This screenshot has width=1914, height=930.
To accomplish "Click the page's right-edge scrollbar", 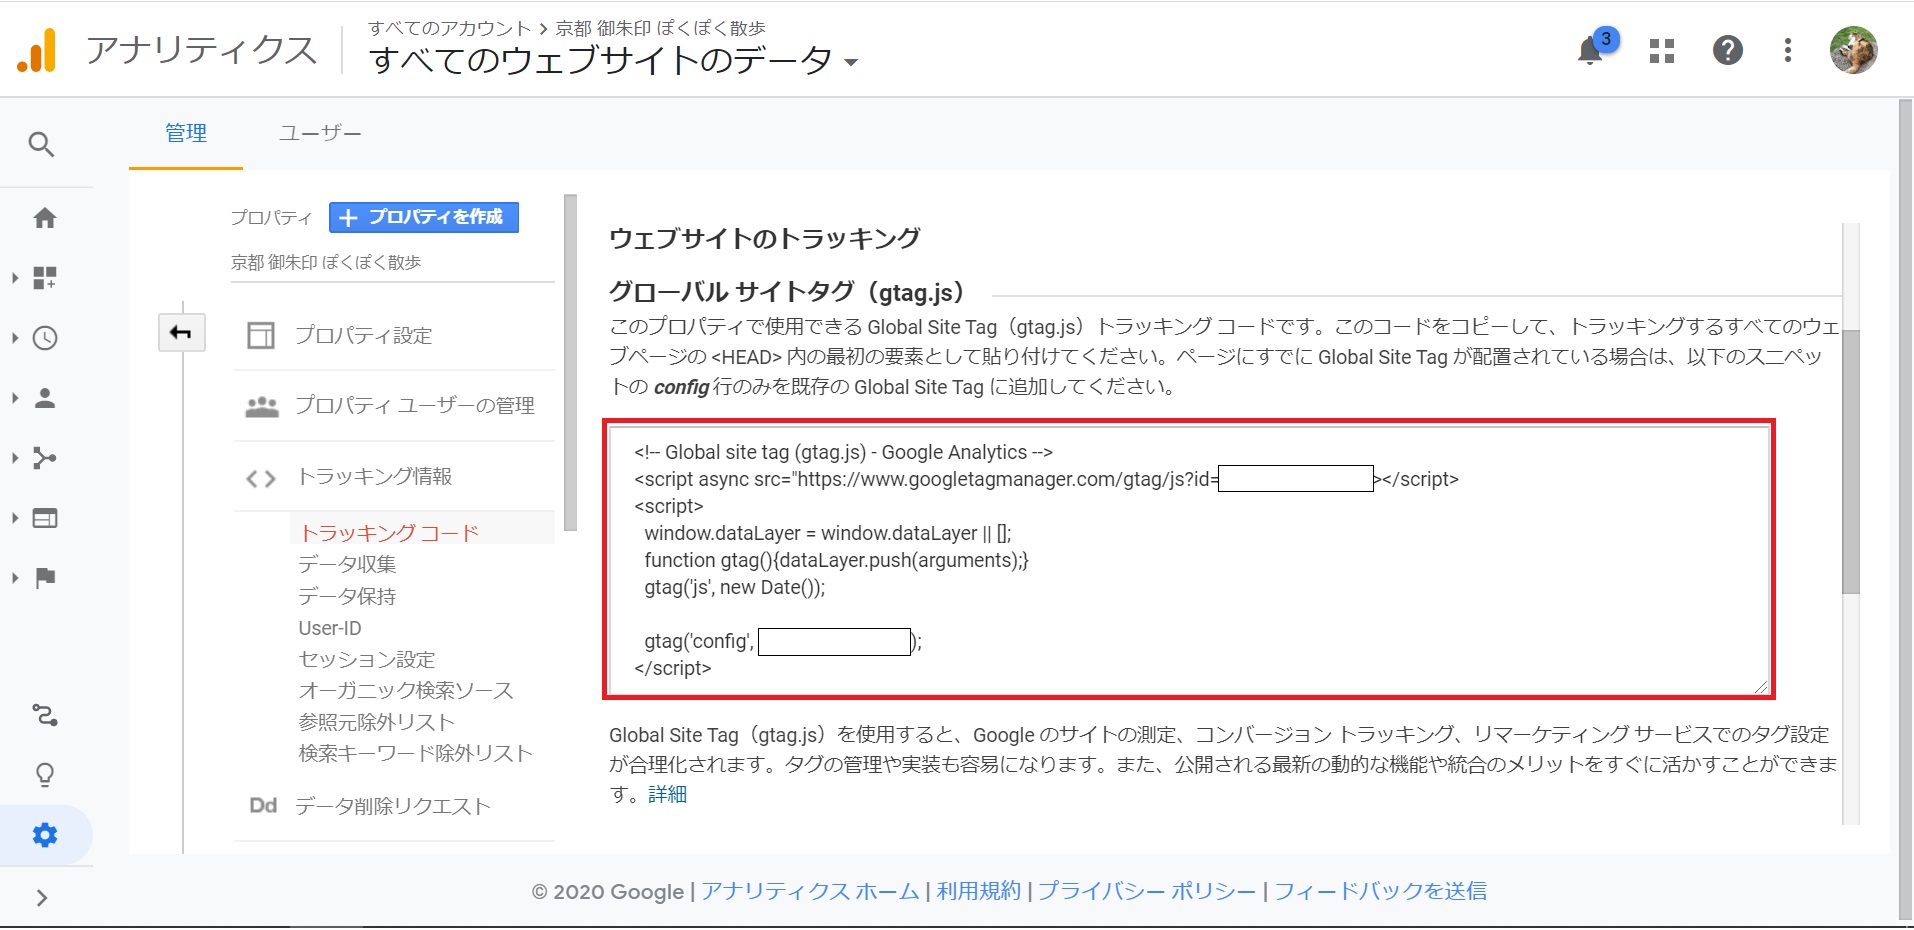I will click(x=1906, y=510).
